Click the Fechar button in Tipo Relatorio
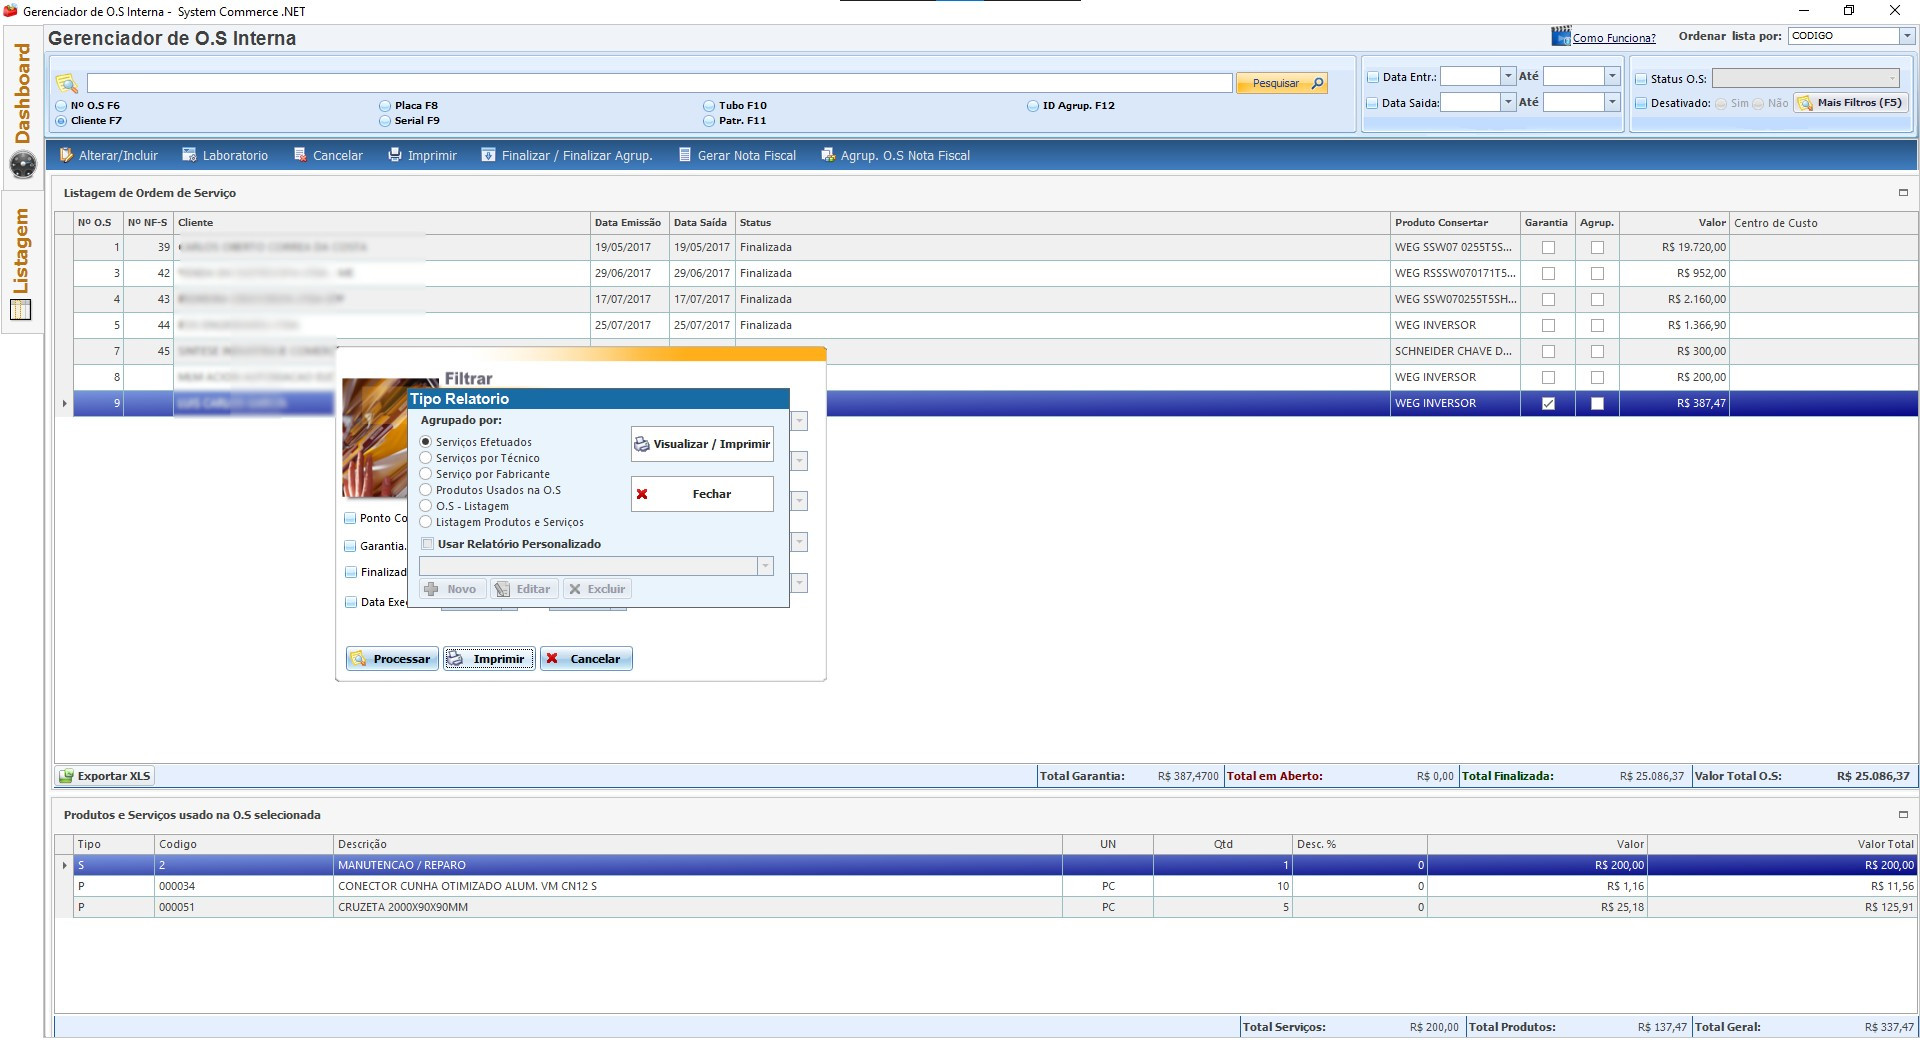 click(x=702, y=494)
